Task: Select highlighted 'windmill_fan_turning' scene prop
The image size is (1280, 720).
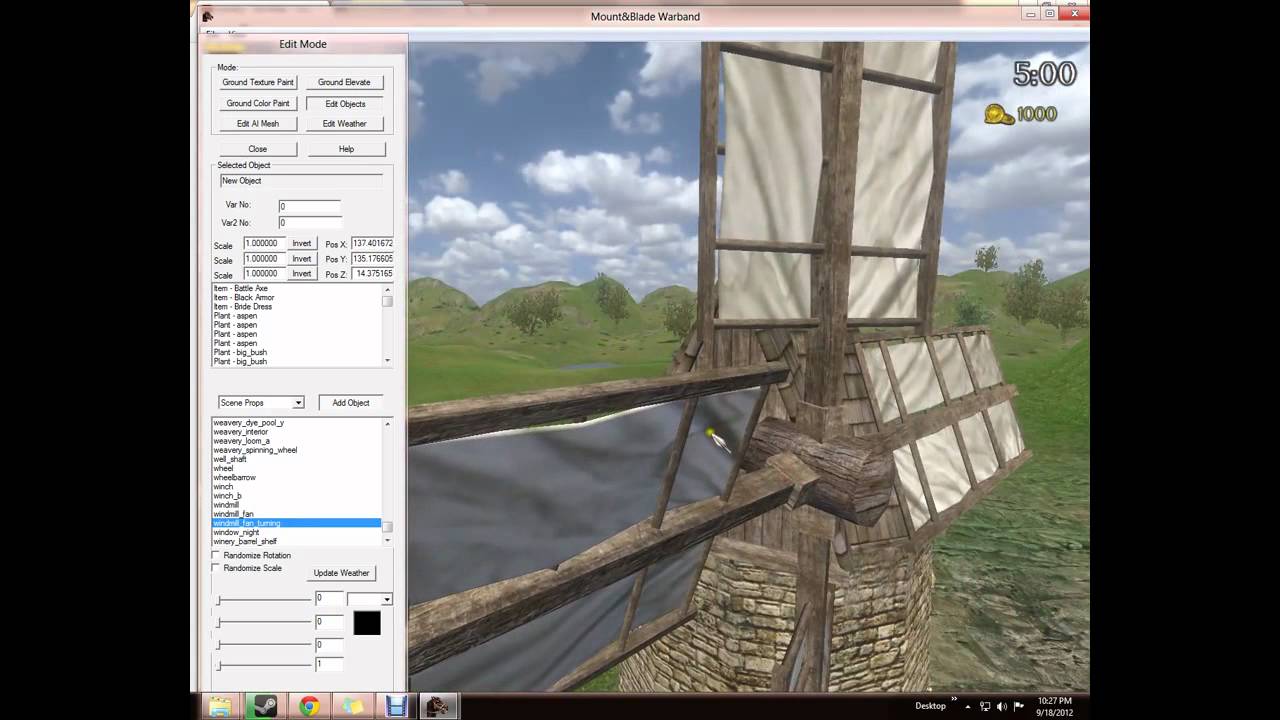Action: (296, 523)
